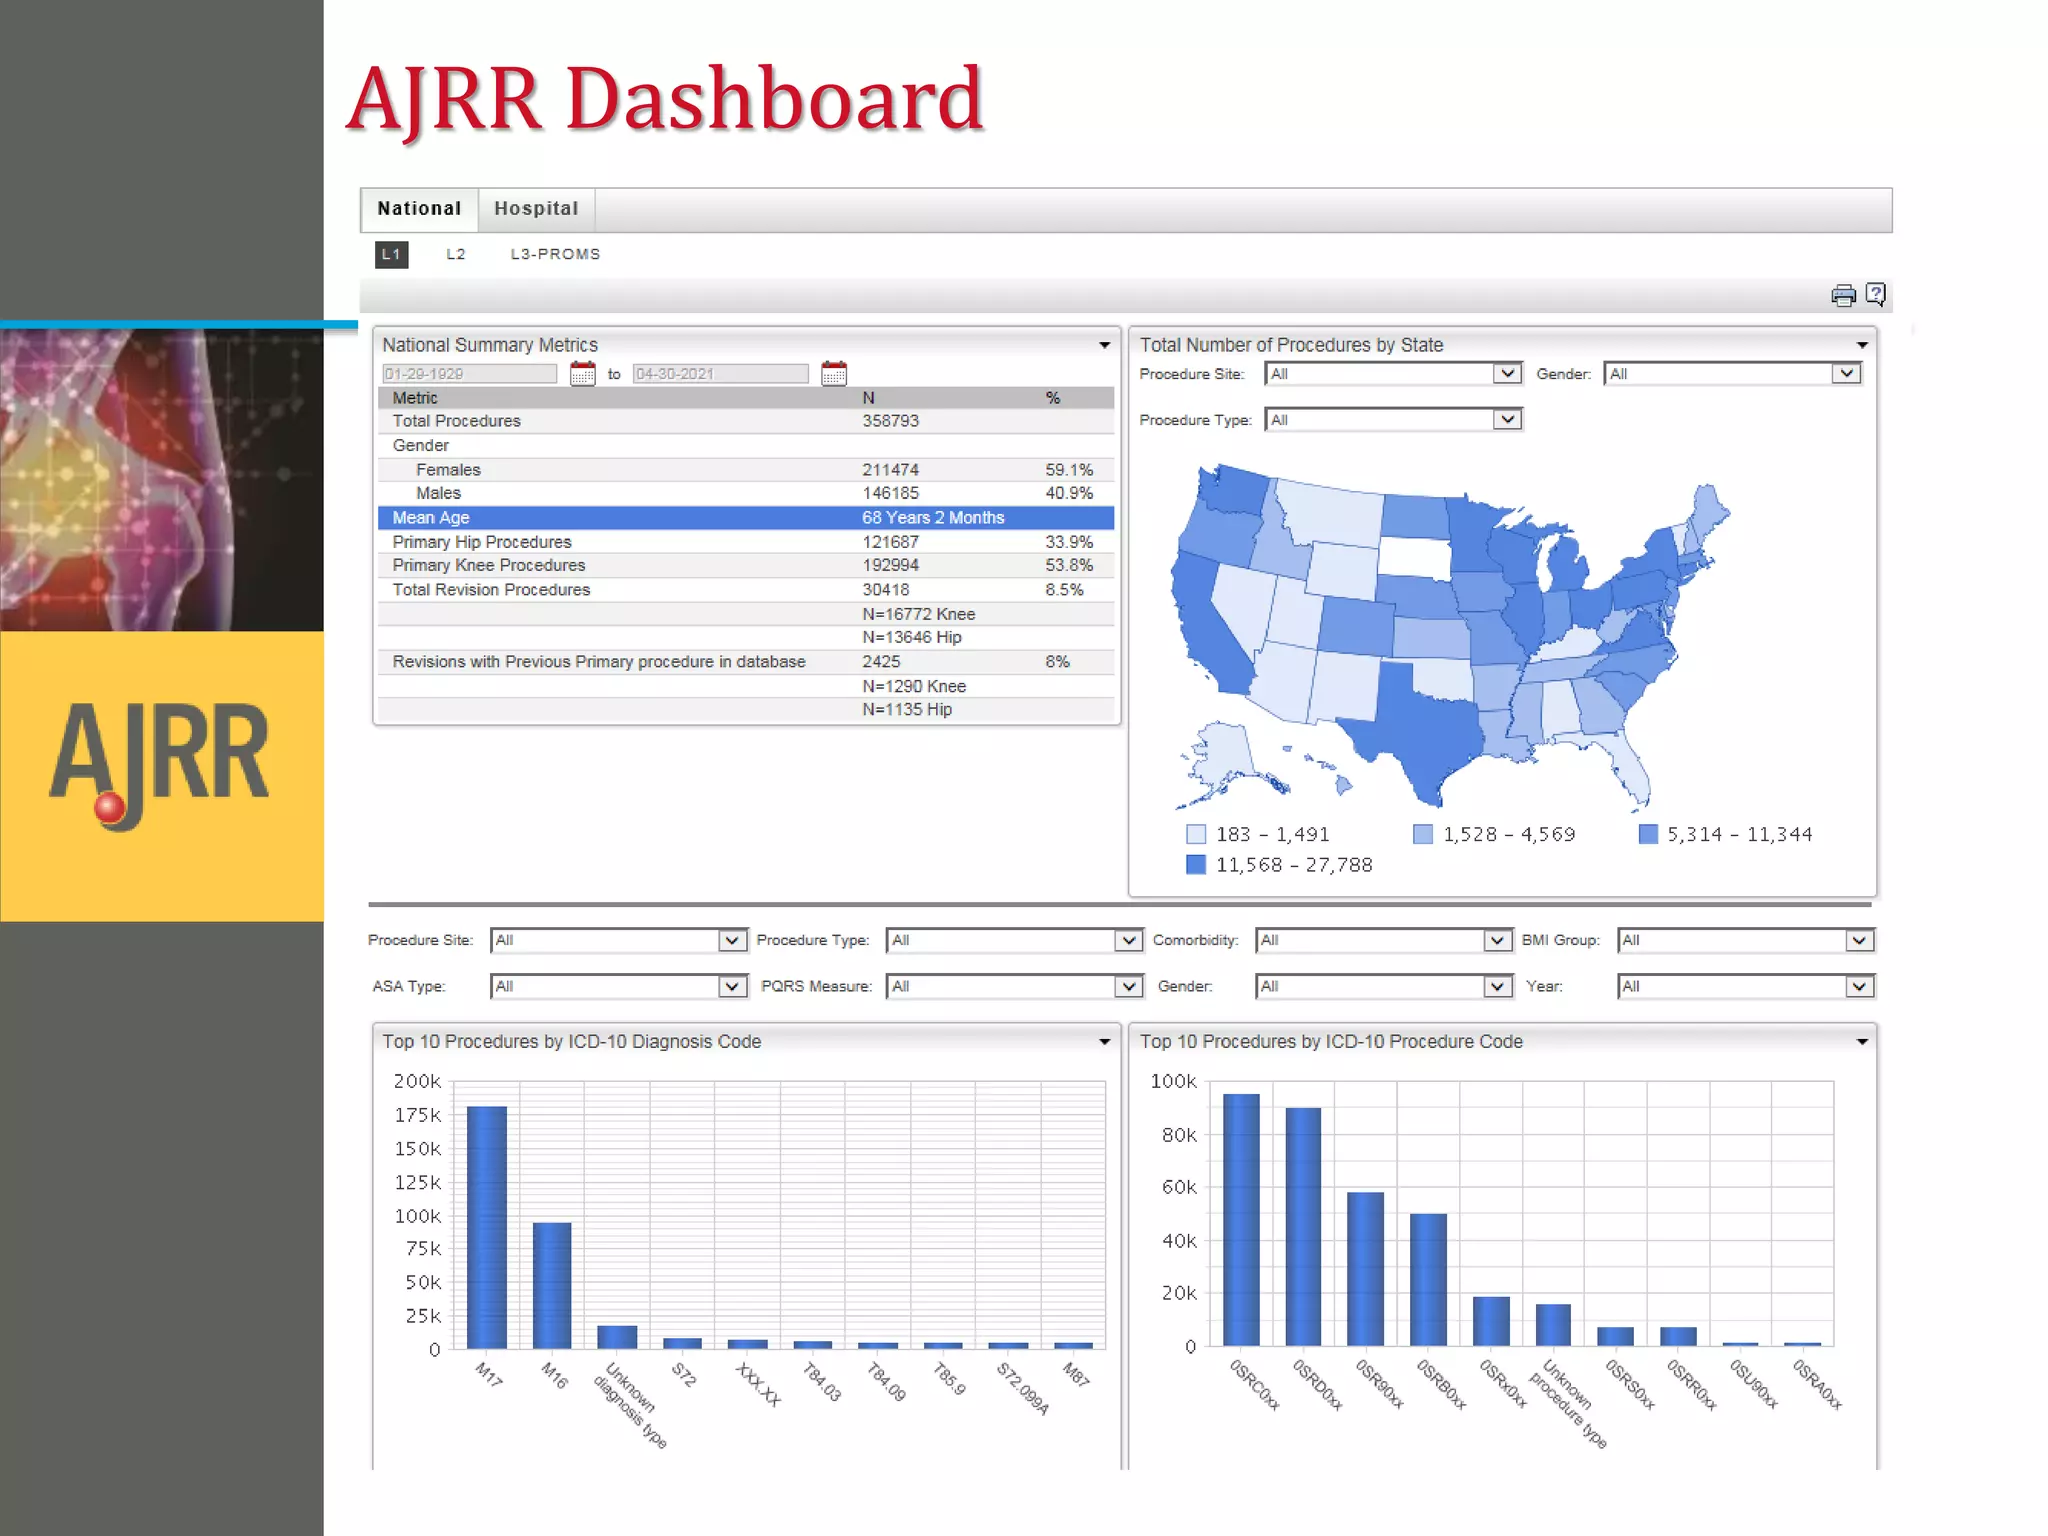The height and width of the screenshot is (1536, 2048).
Task: Select the L1 sub-tab
Action: (391, 254)
